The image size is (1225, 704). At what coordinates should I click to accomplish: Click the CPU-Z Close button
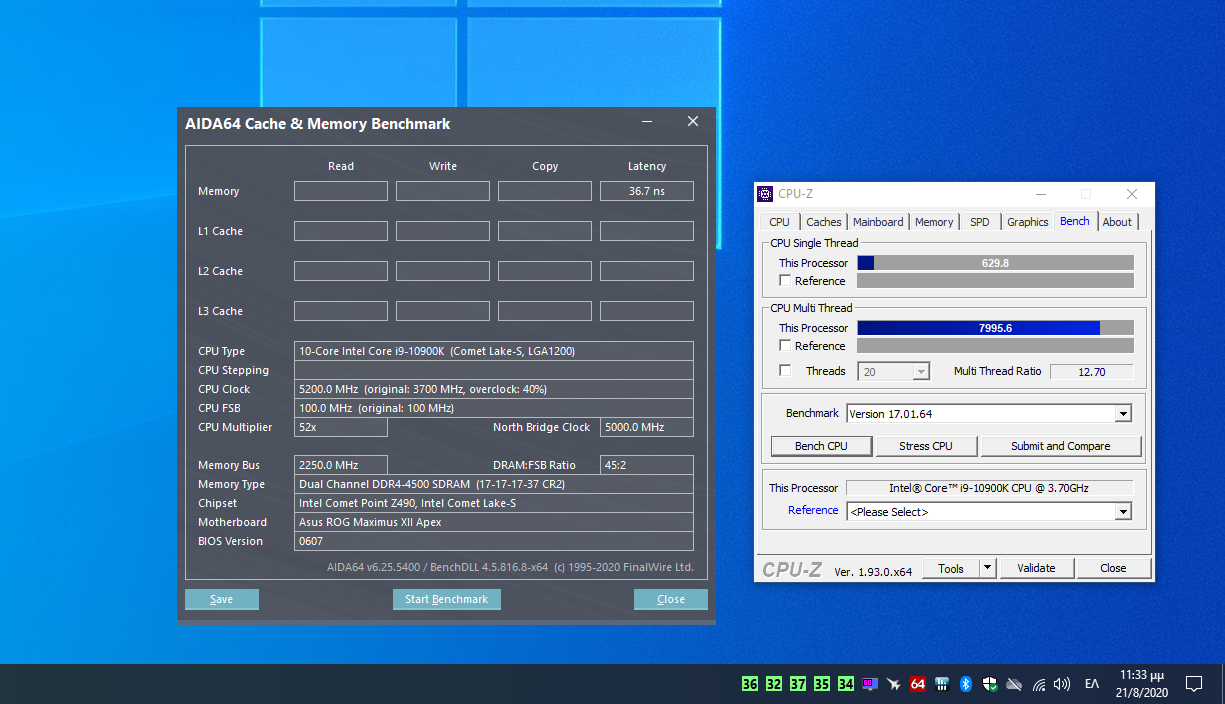tap(1113, 568)
